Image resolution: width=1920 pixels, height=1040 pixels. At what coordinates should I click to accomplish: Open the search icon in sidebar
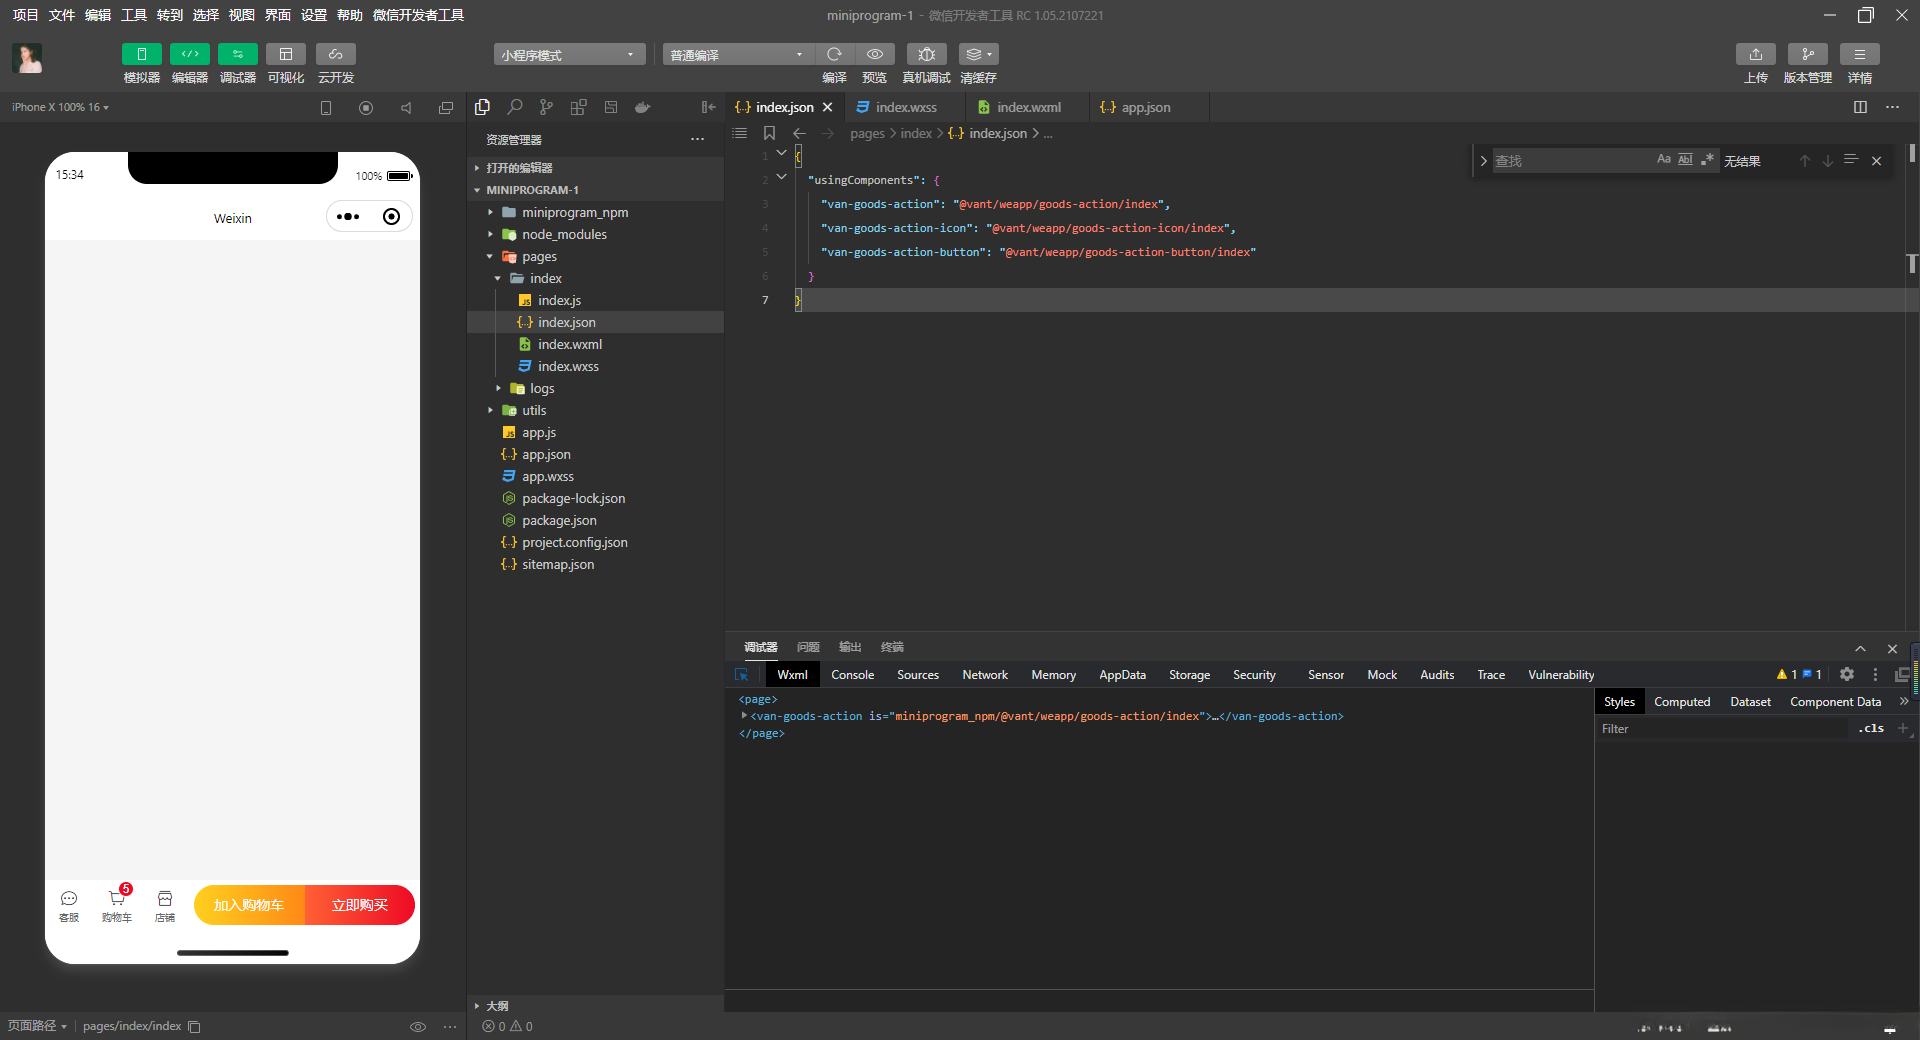tap(514, 107)
